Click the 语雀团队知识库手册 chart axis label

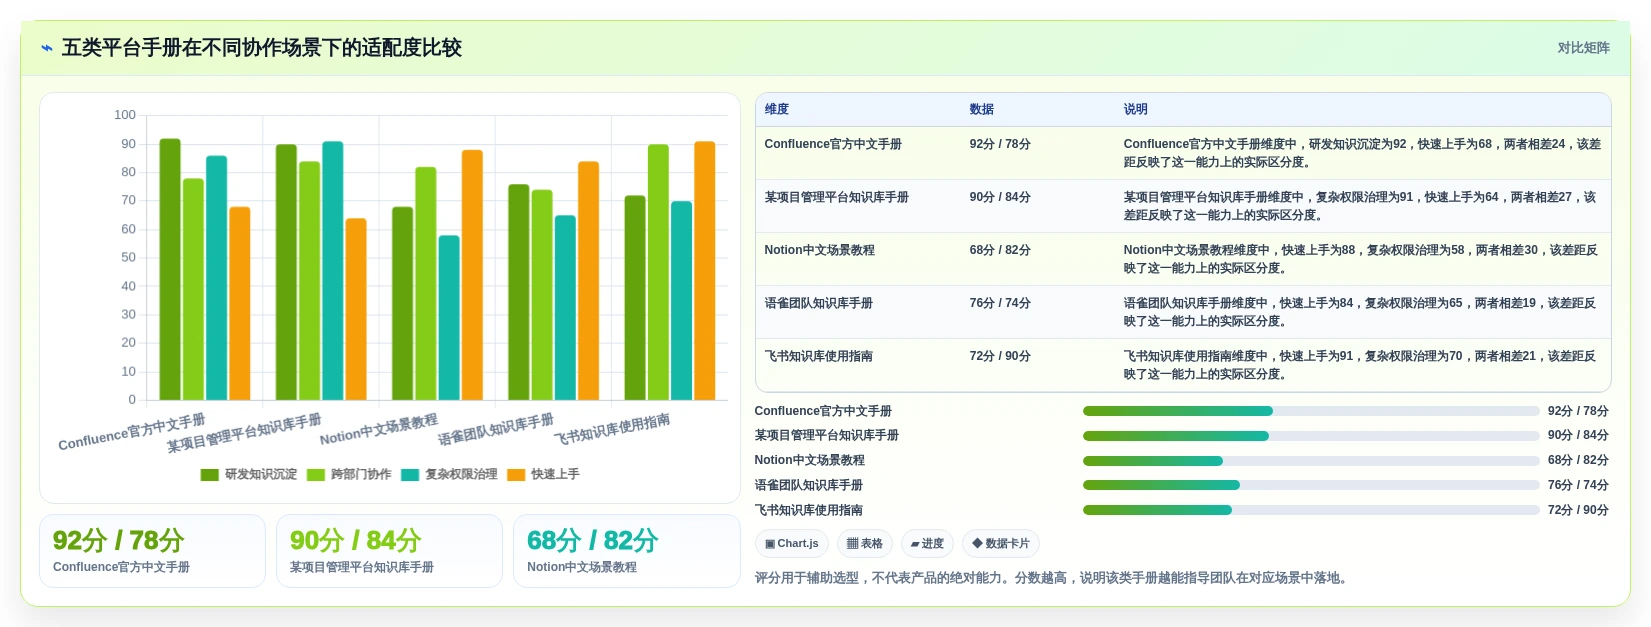(496, 430)
